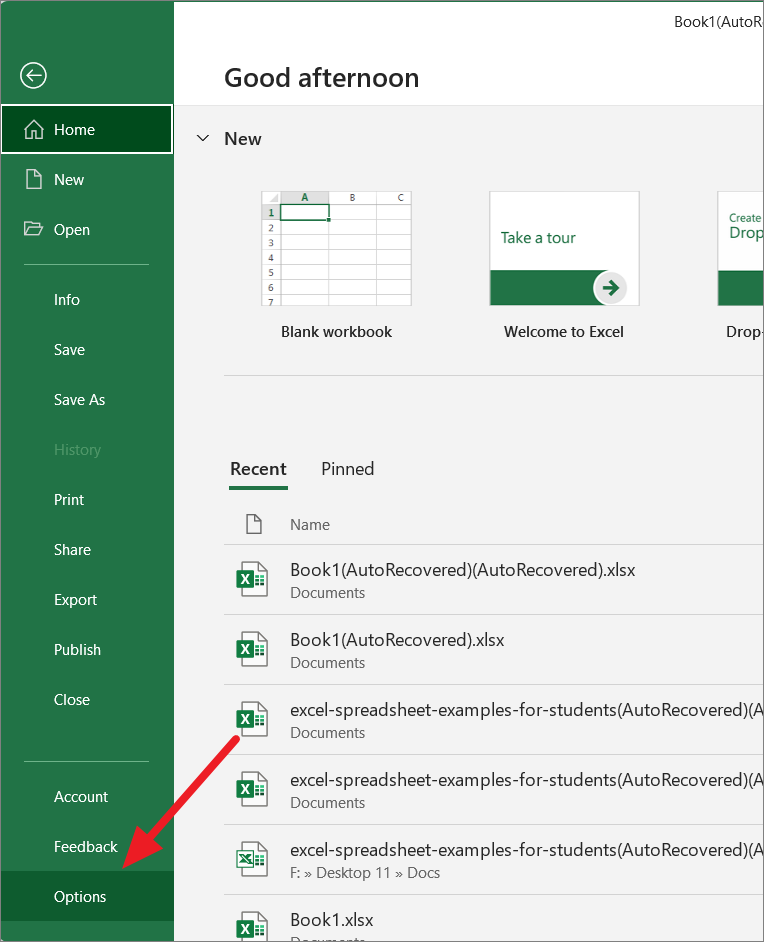Collapse the New section chevron

click(203, 138)
